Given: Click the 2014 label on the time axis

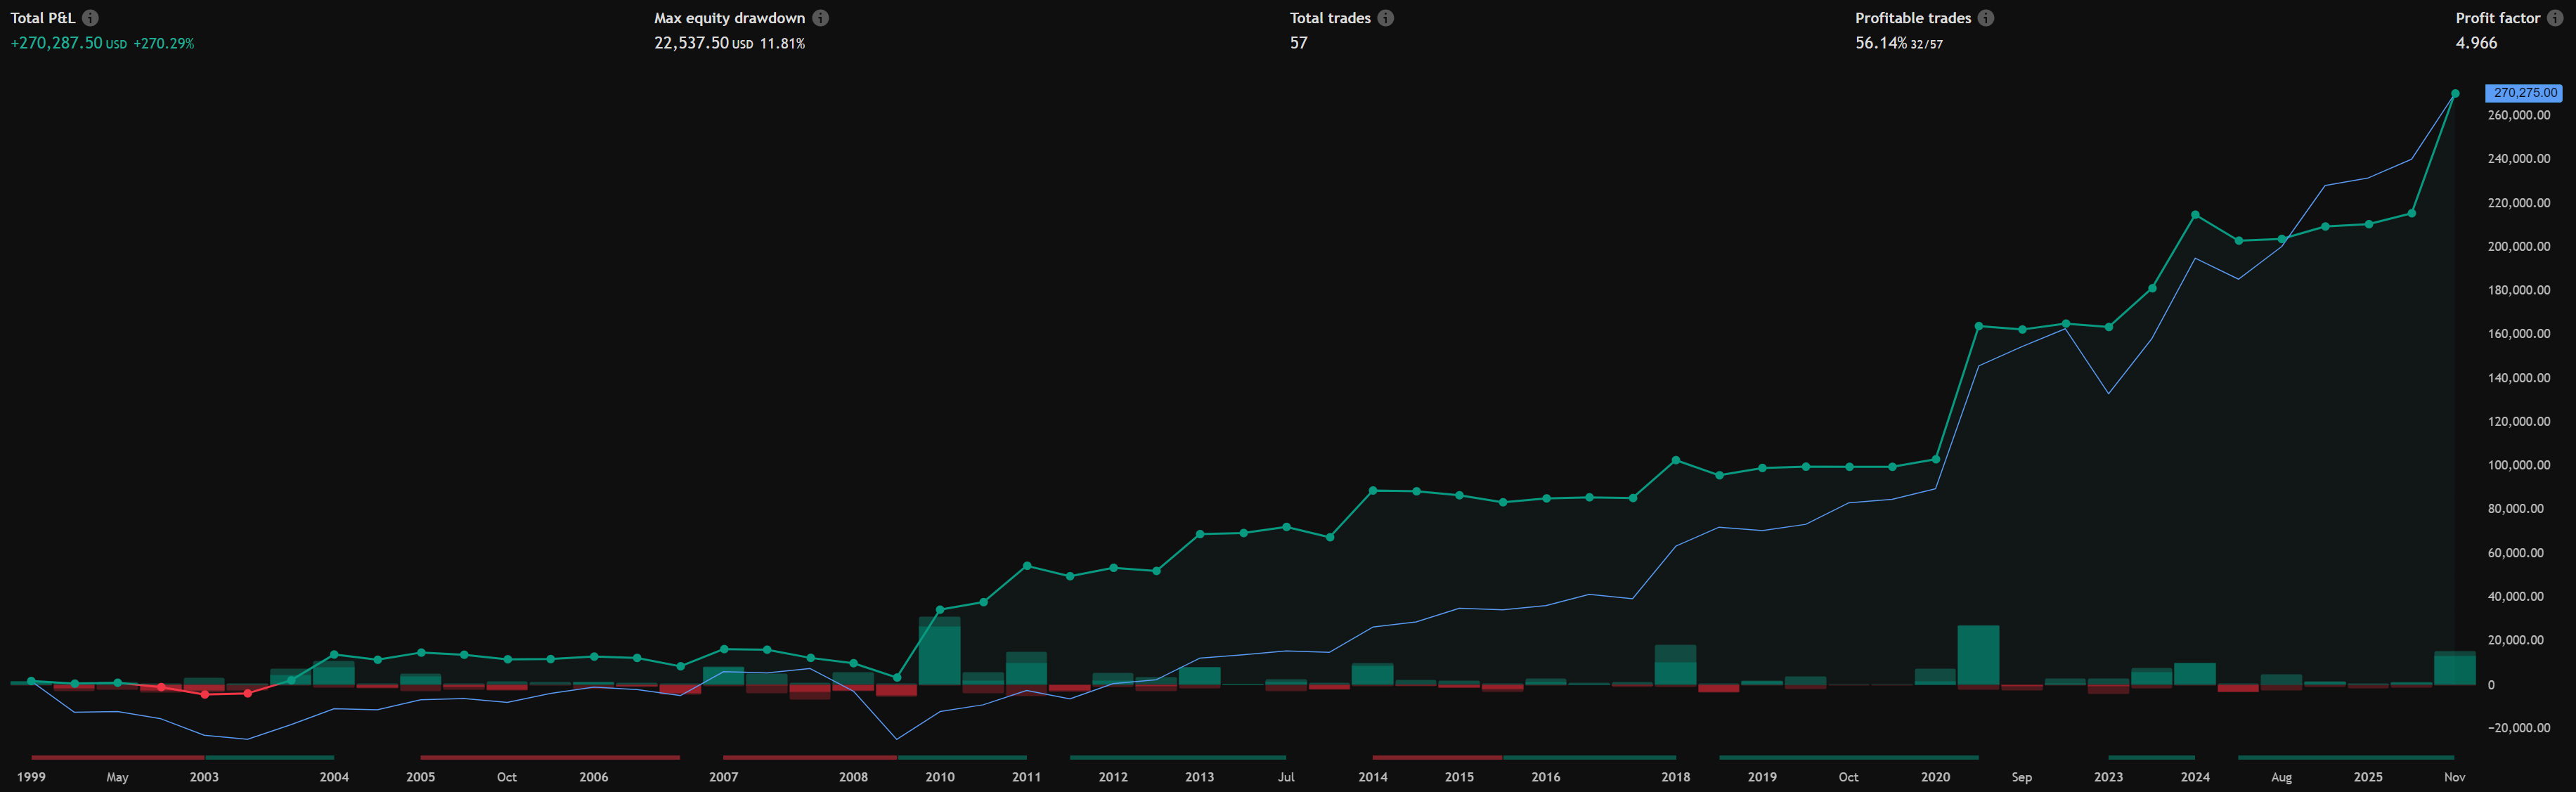Looking at the screenshot, I should 1372,777.
